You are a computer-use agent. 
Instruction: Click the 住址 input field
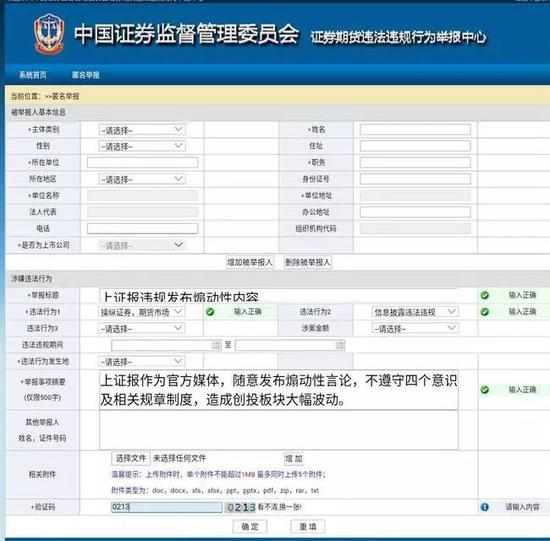click(x=415, y=146)
